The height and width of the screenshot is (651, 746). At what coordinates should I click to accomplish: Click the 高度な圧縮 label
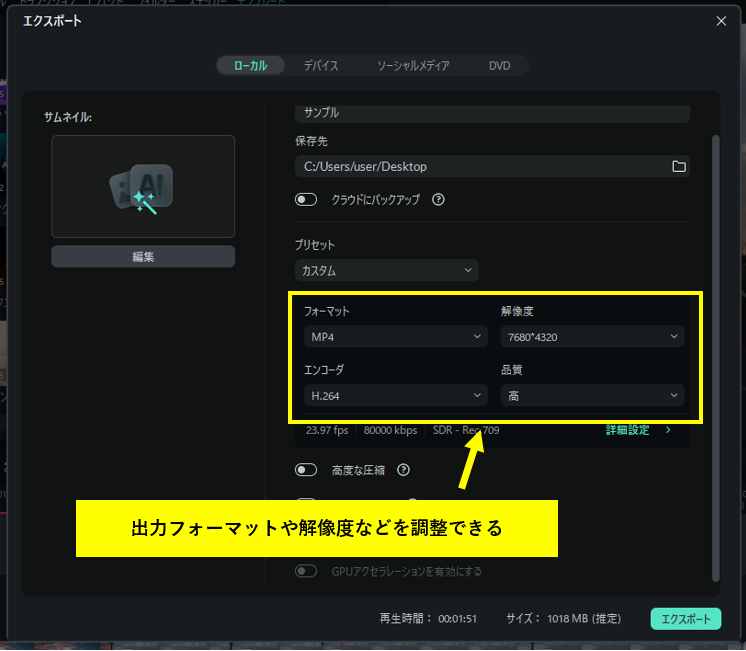358,470
